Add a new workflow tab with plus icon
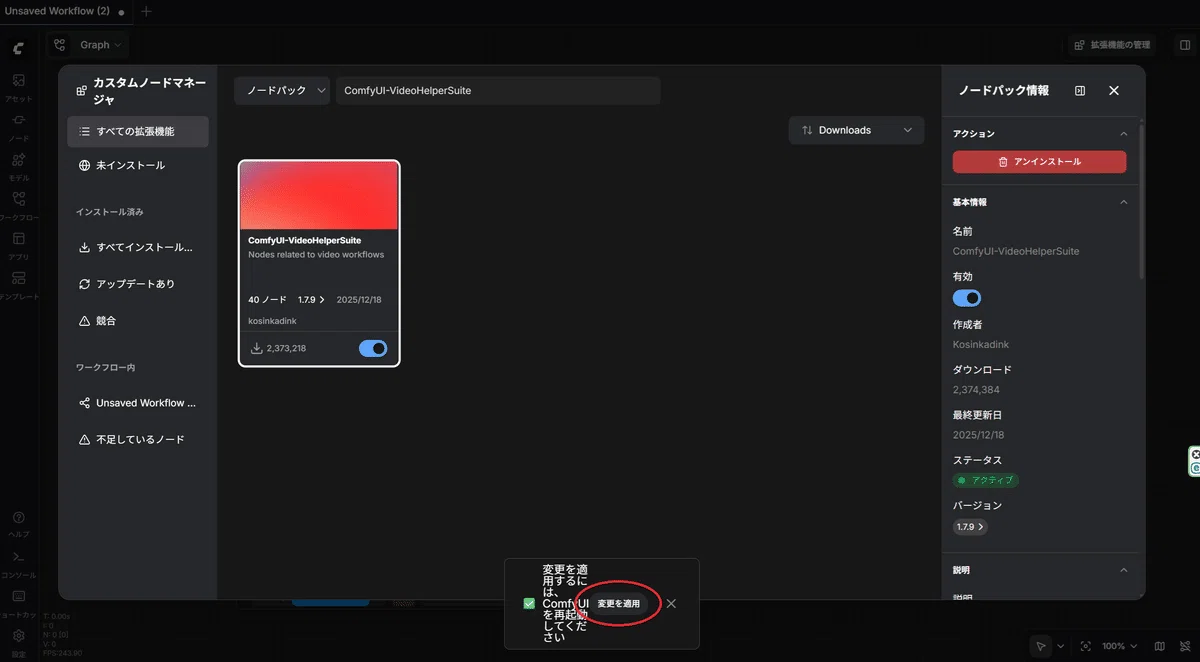This screenshot has height=662, width=1200. pos(146,11)
